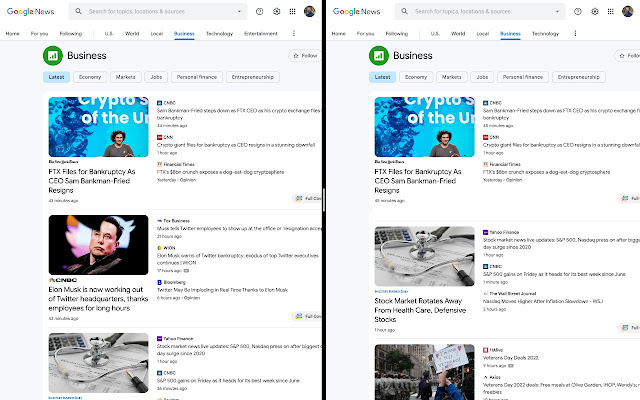
Task: Select Markets chip in left window
Action: [126, 77]
